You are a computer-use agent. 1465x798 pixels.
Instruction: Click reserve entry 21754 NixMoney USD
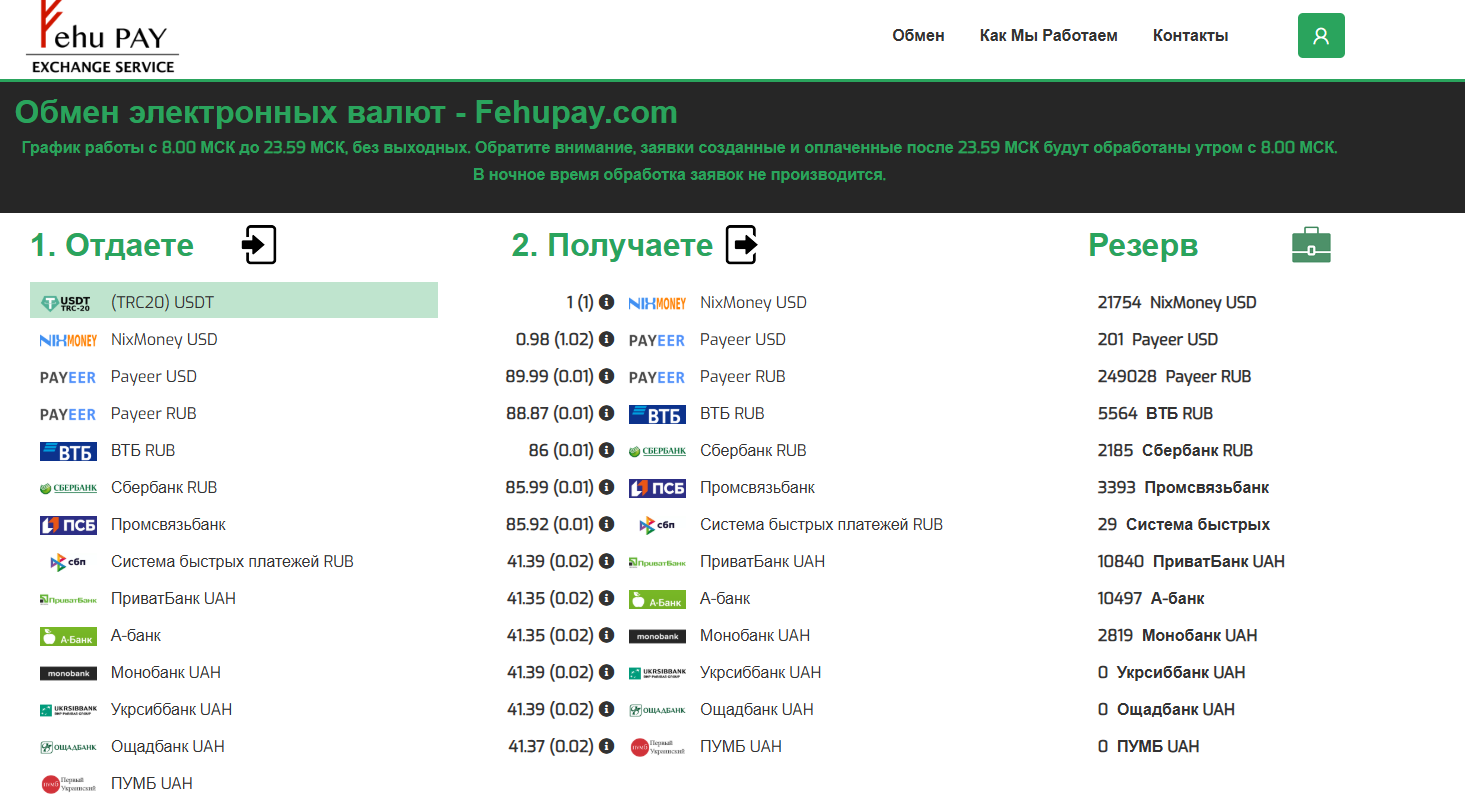pos(1177,302)
